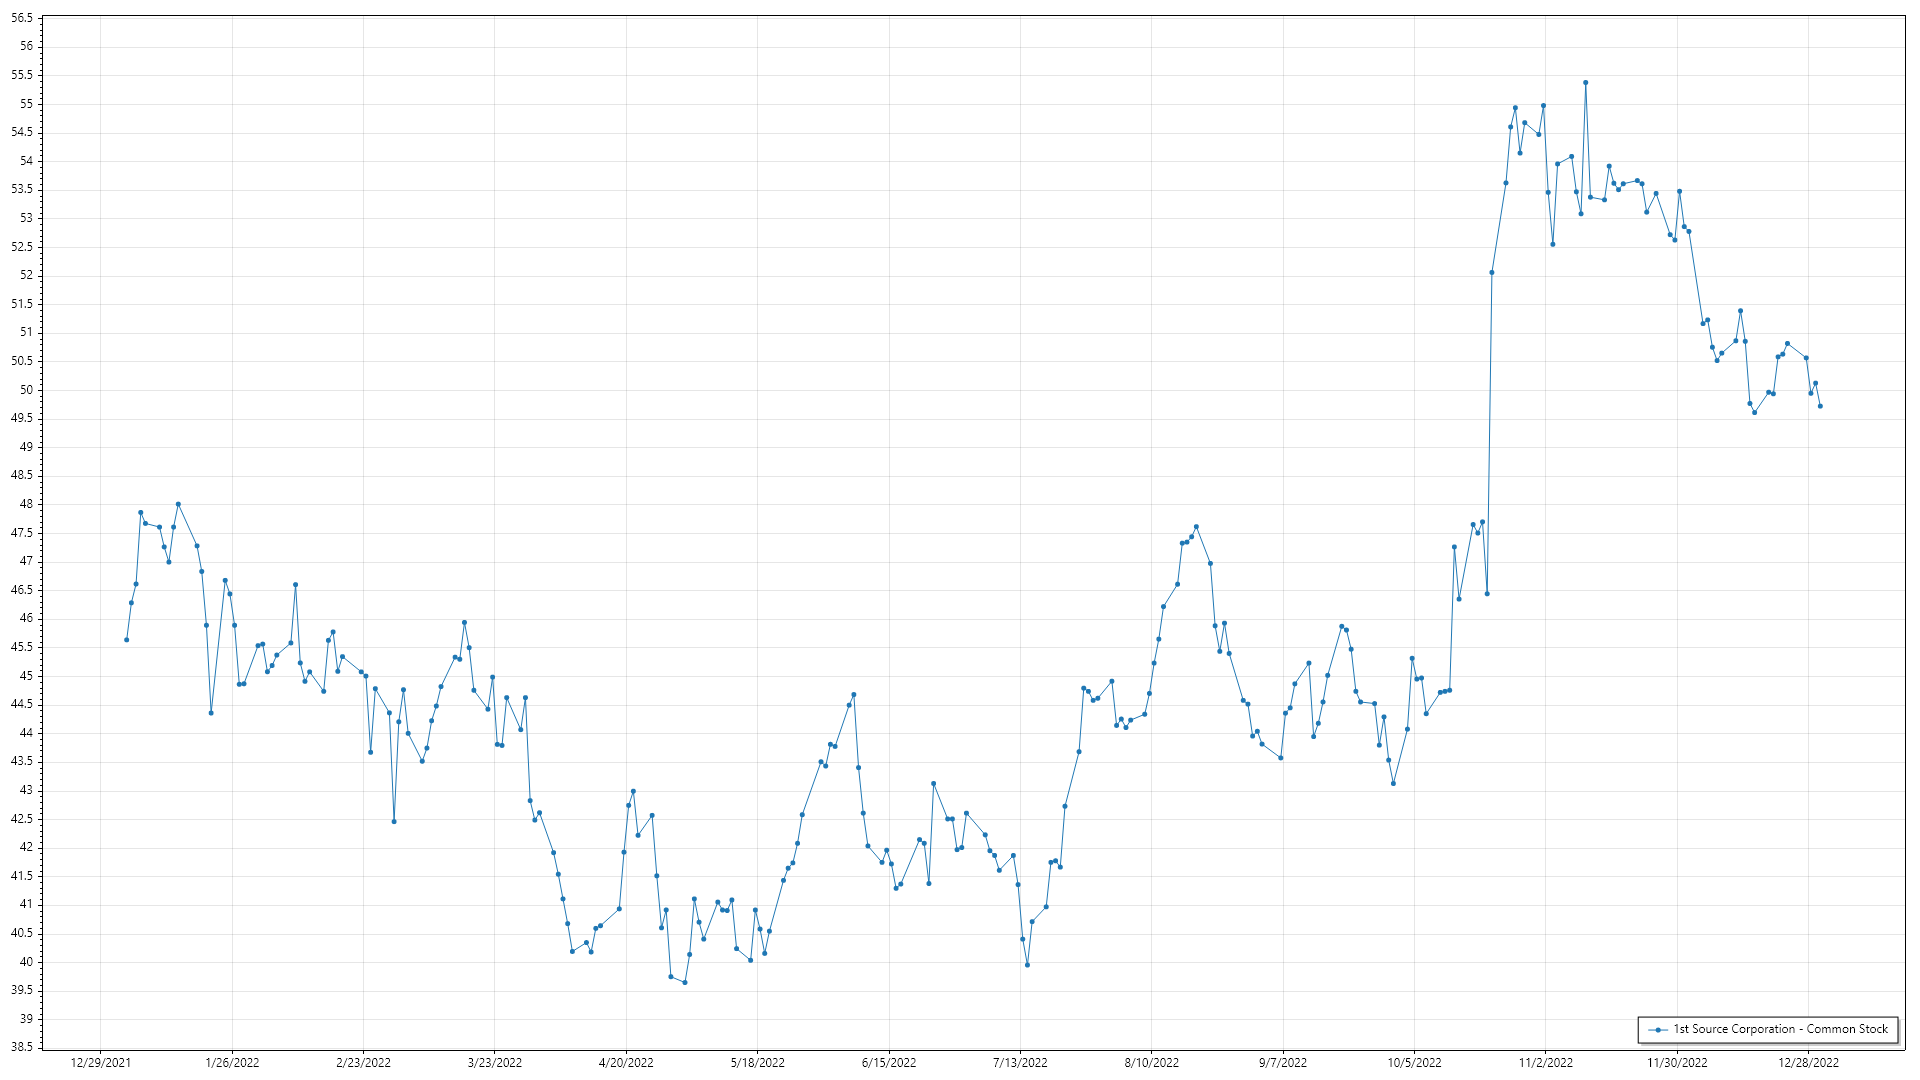The width and height of the screenshot is (1920, 1080).
Task: Click the 9/7/2022 x-axis label
Action: [1282, 1063]
